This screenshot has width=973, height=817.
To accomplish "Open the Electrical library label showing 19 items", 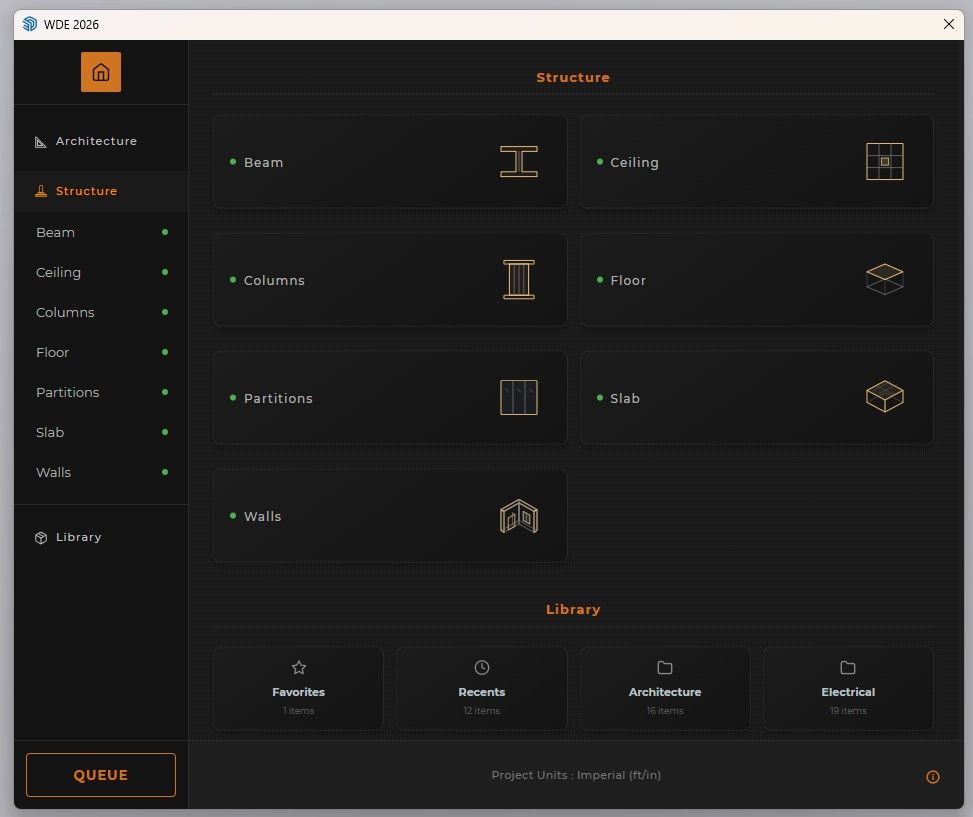I will click(x=848, y=692).
